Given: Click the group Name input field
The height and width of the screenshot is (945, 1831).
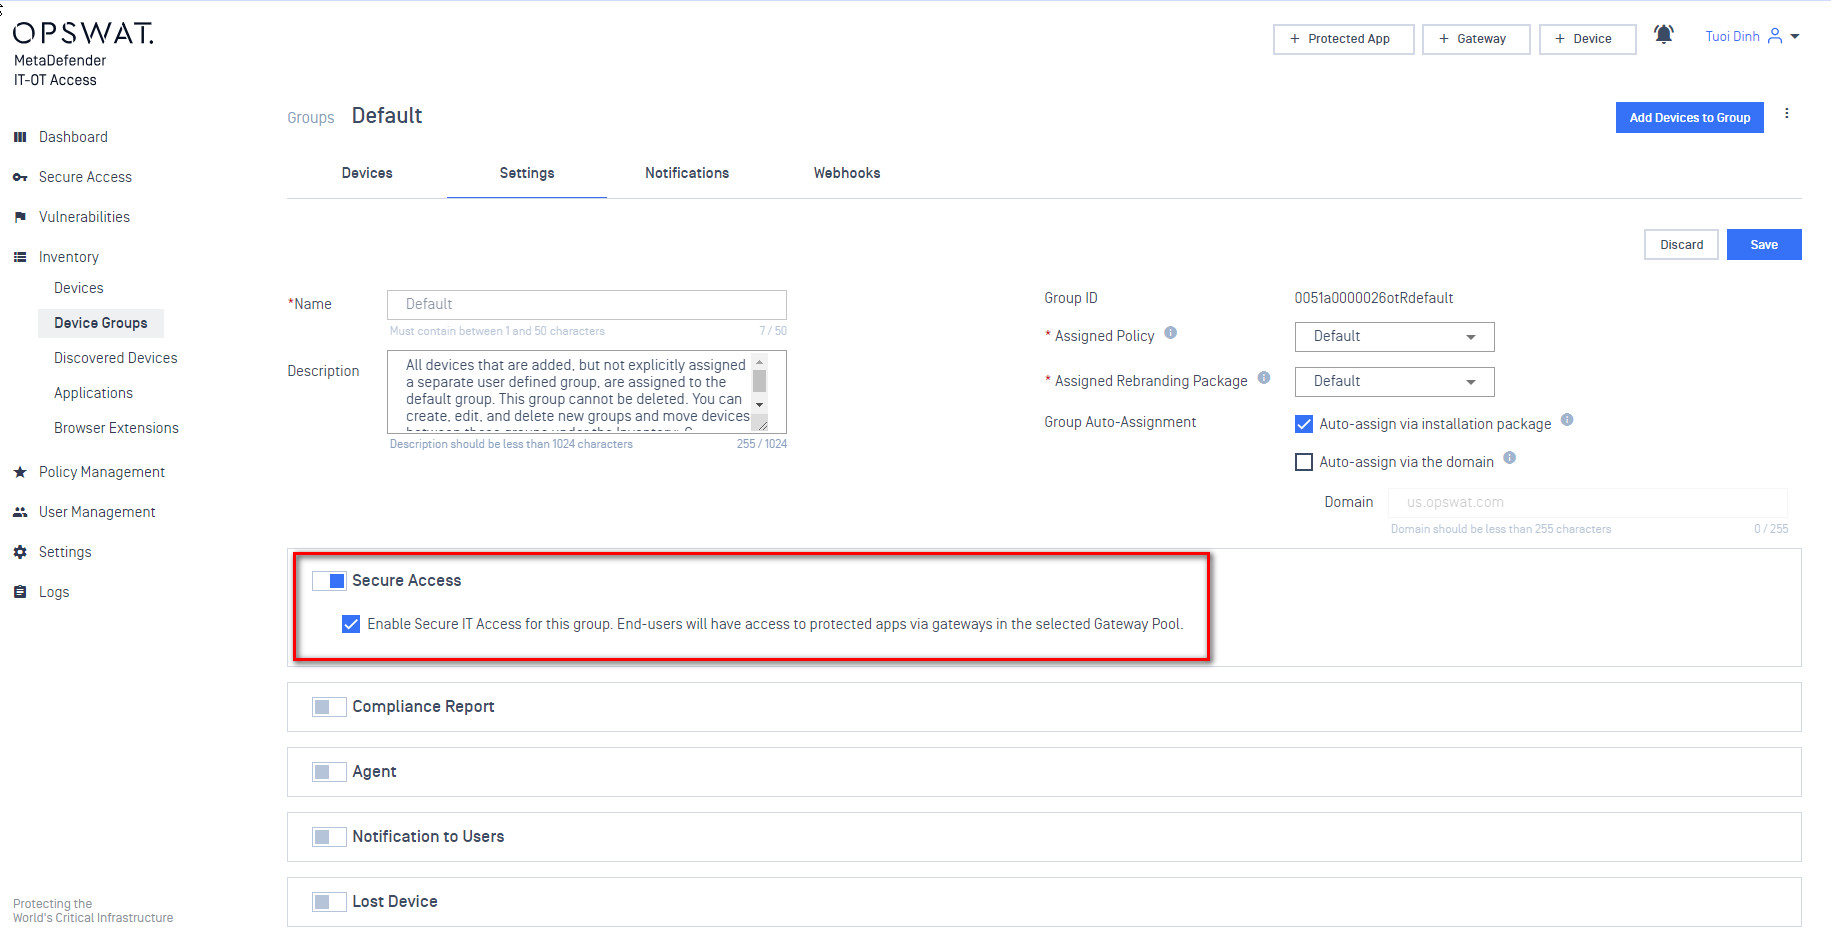Looking at the screenshot, I should (586, 305).
